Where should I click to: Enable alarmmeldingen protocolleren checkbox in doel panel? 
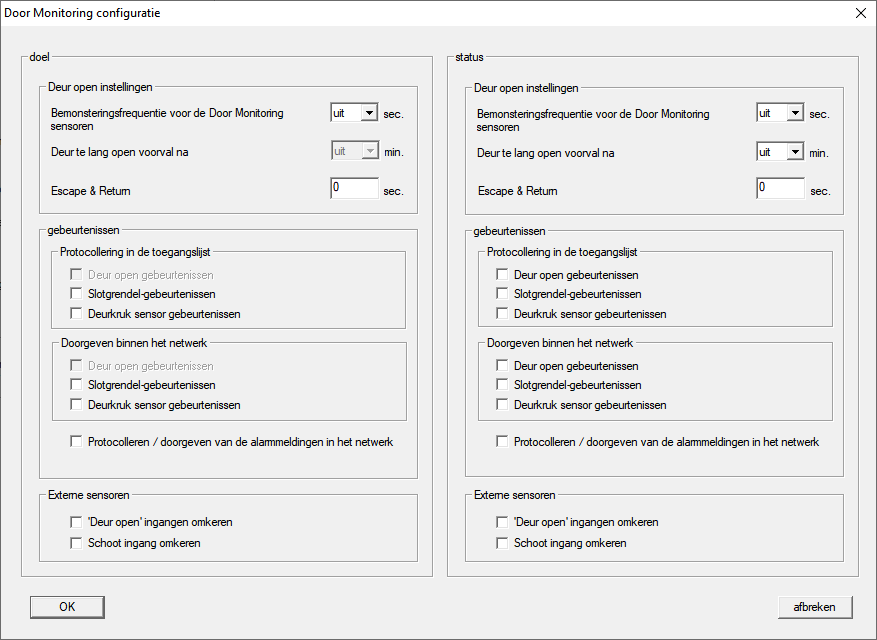[77, 442]
